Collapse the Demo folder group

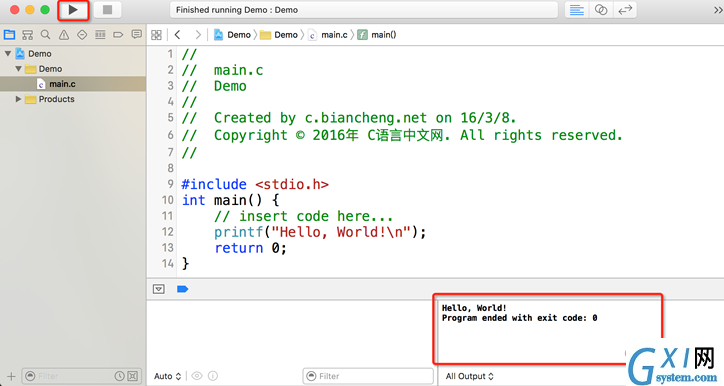click(18, 69)
